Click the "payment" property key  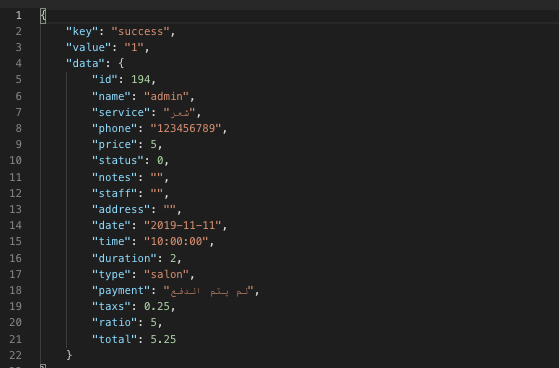click(121, 290)
